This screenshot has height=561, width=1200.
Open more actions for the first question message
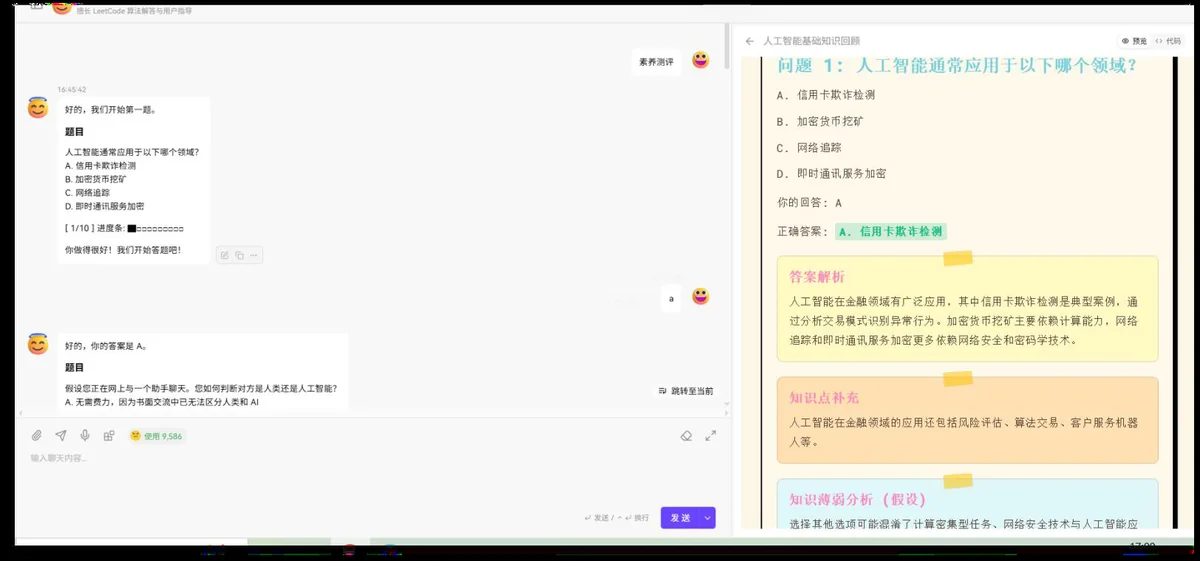click(254, 256)
